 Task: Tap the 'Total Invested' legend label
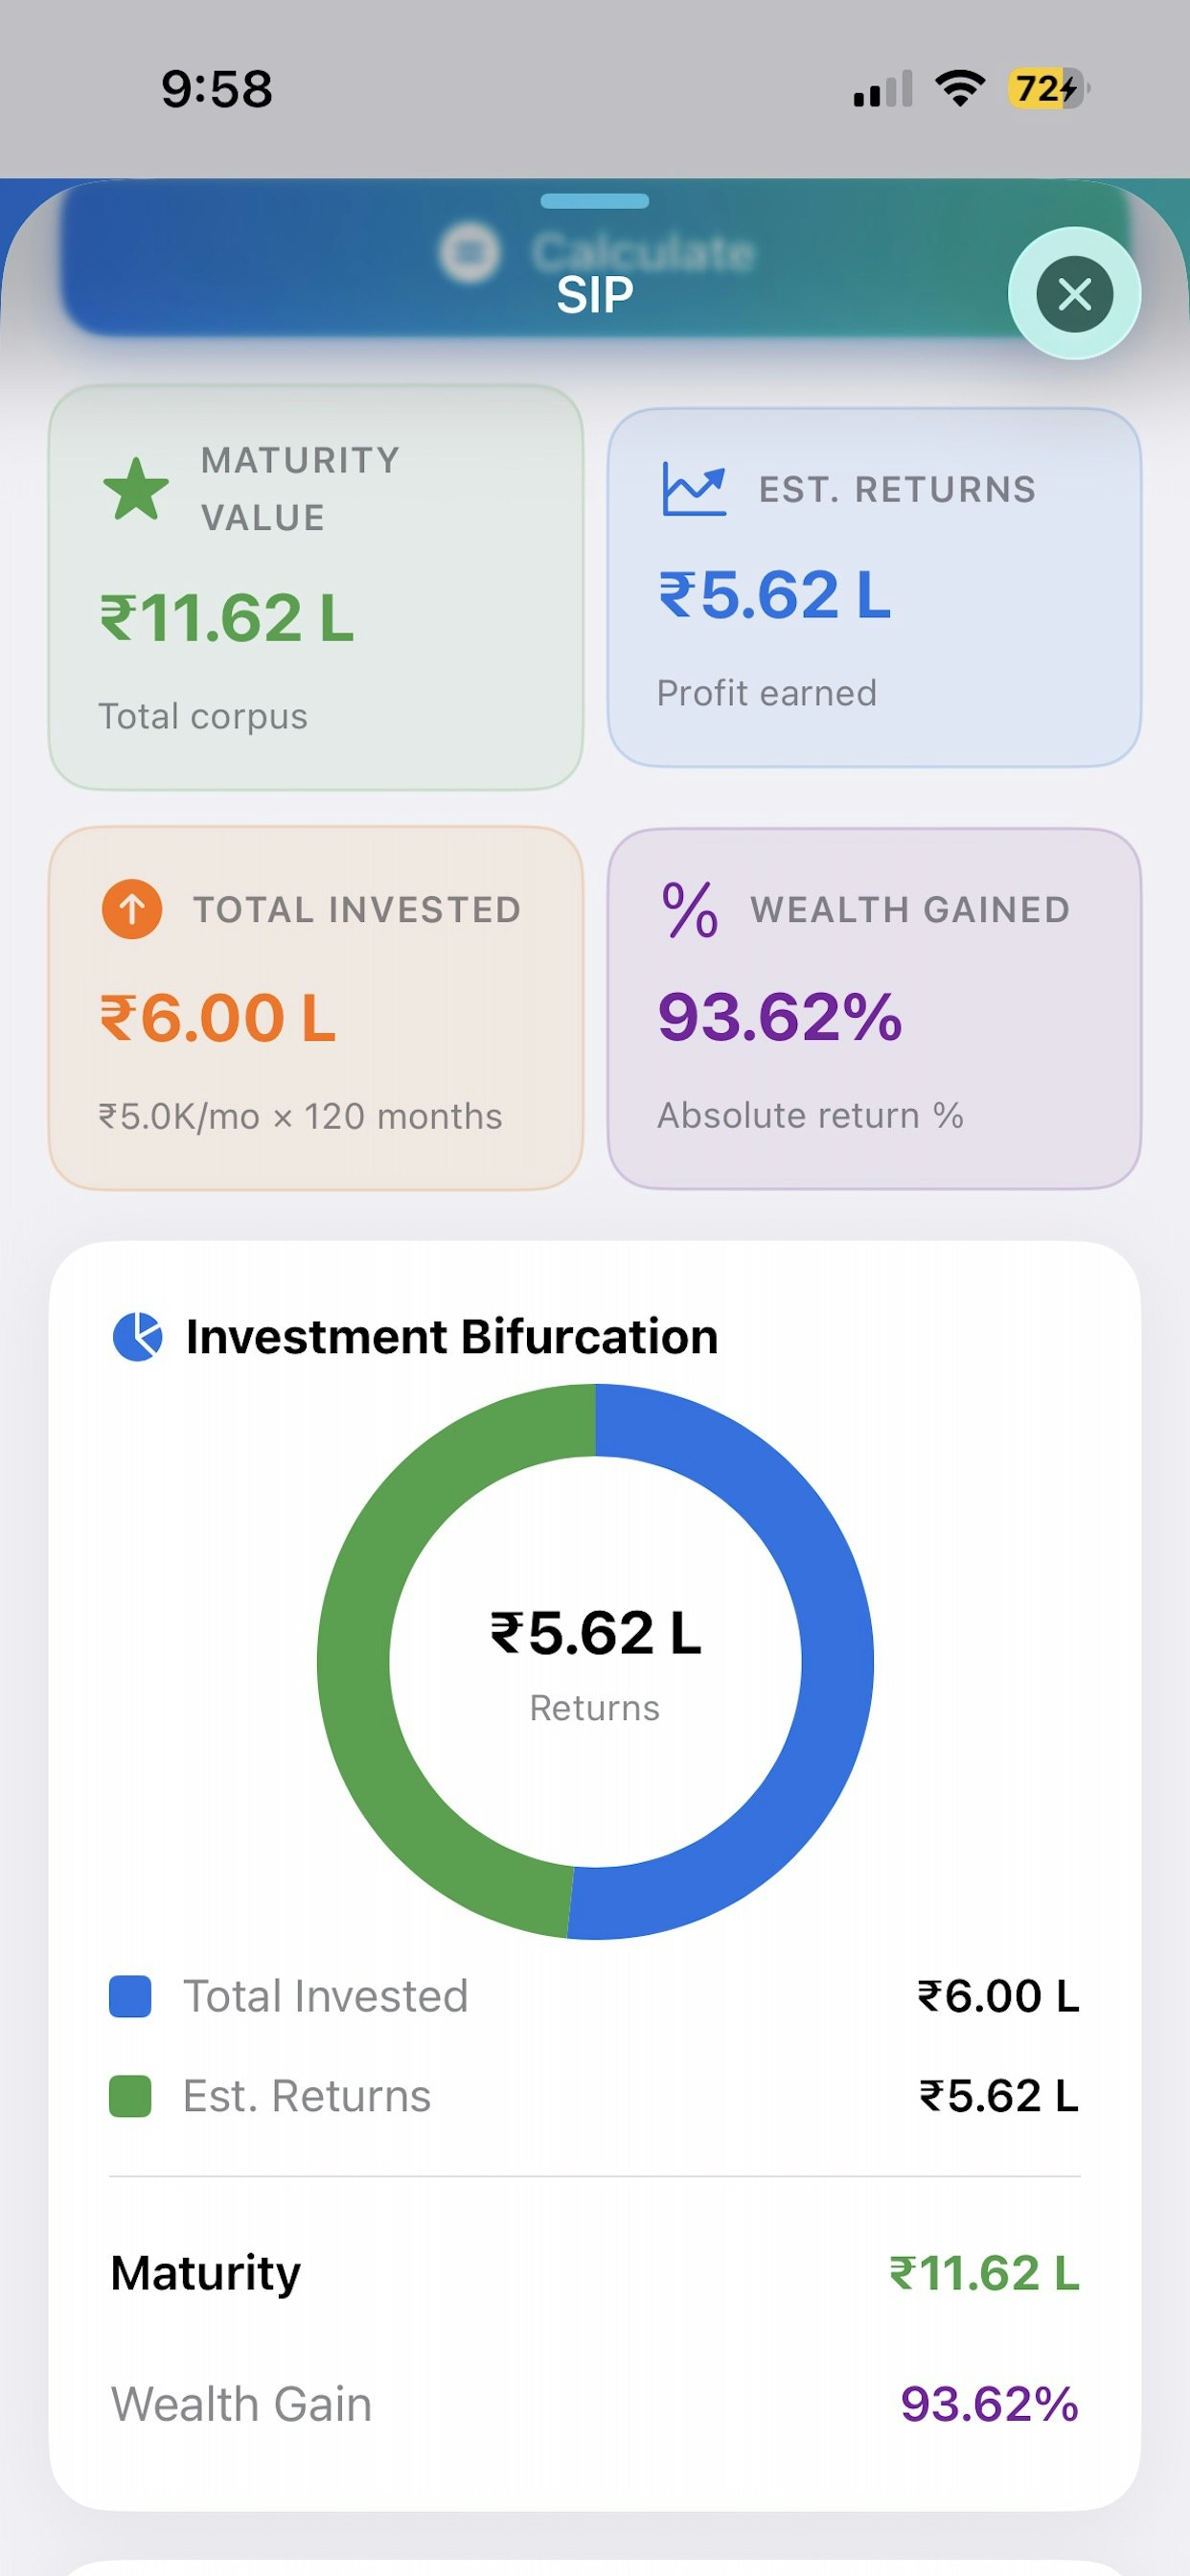[326, 1996]
